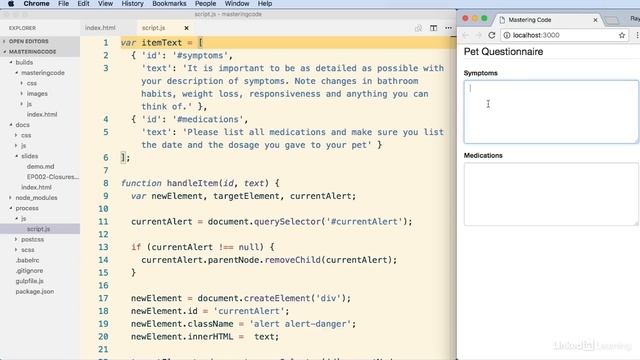
Task: Collapse the docs folder
Action: [x=22, y=125]
